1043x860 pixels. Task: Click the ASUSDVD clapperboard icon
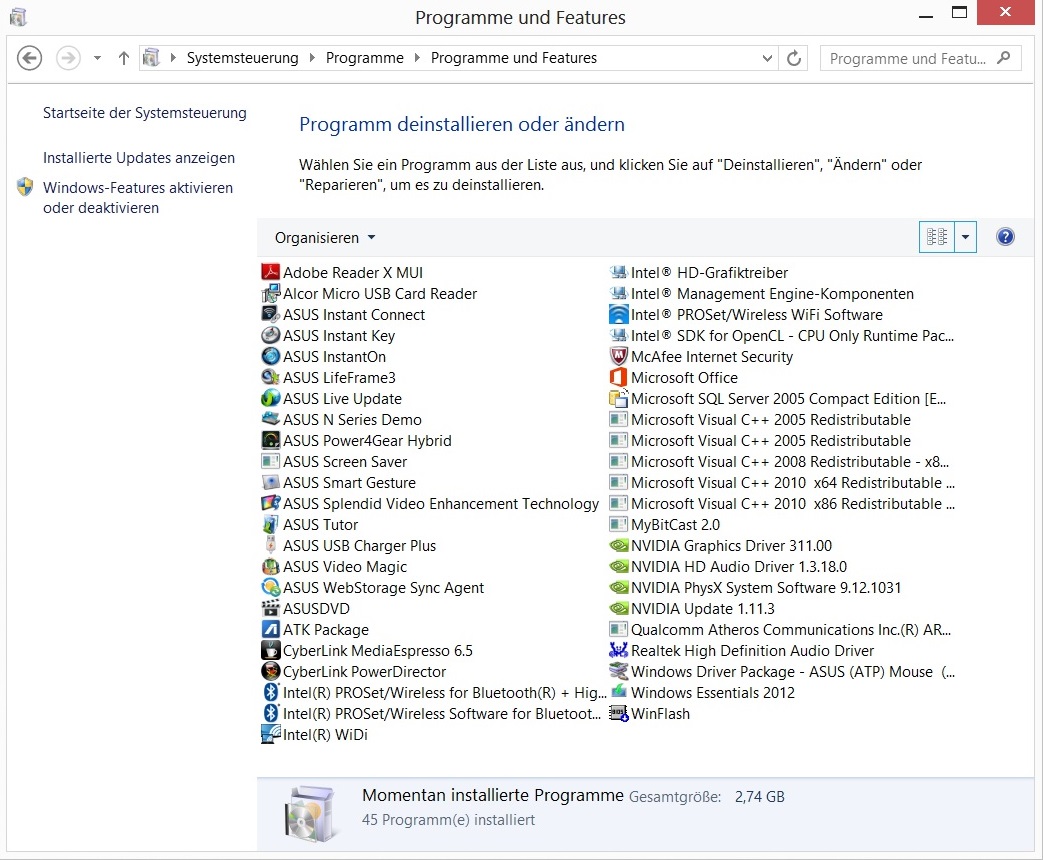[270, 608]
